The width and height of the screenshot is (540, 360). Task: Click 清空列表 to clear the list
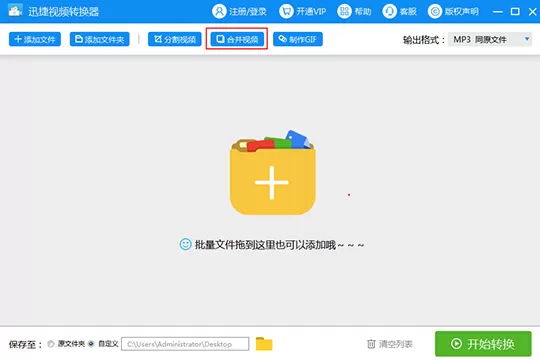[390, 344]
